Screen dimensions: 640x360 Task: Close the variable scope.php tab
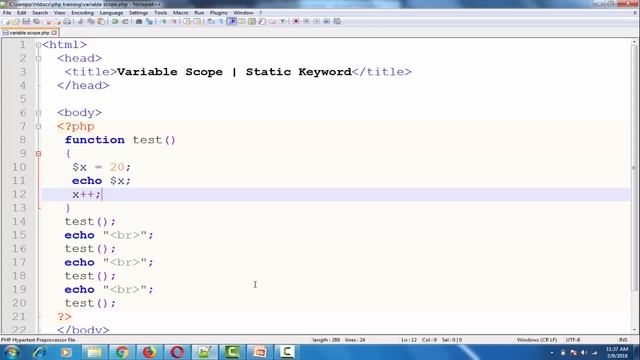tap(54, 33)
